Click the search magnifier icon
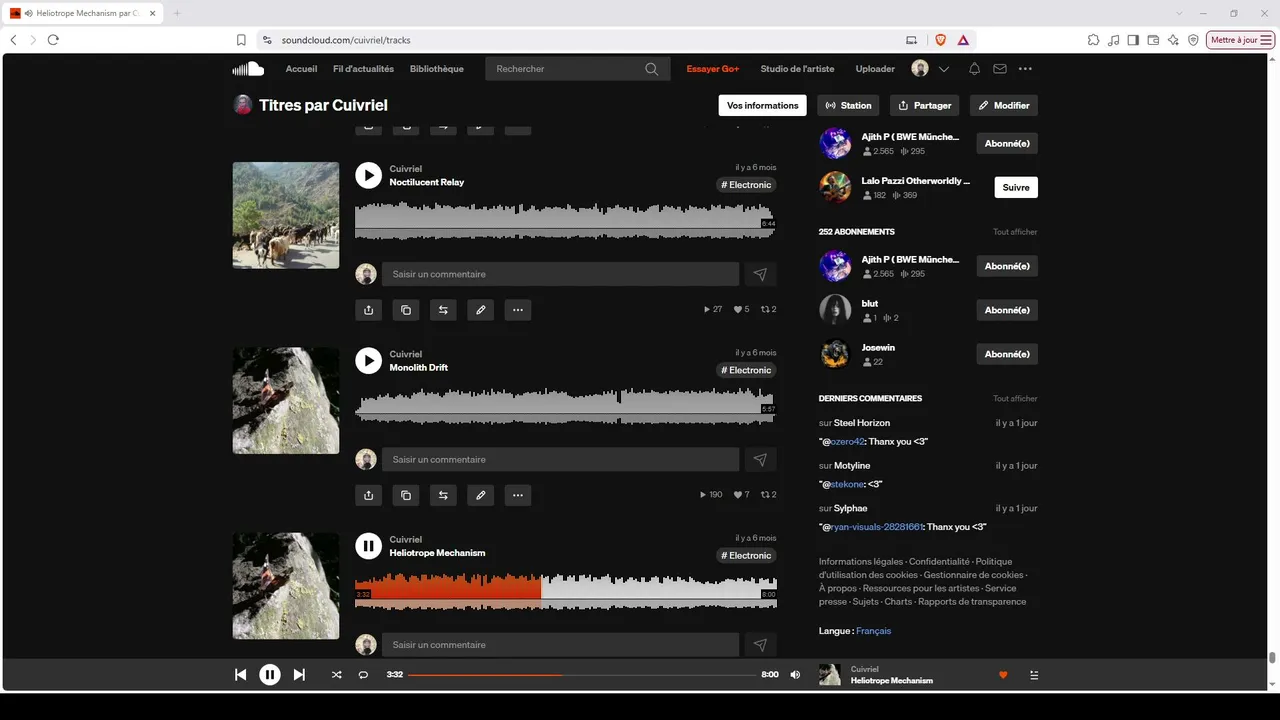Screen dimensions: 1280x720 [652, 69]
